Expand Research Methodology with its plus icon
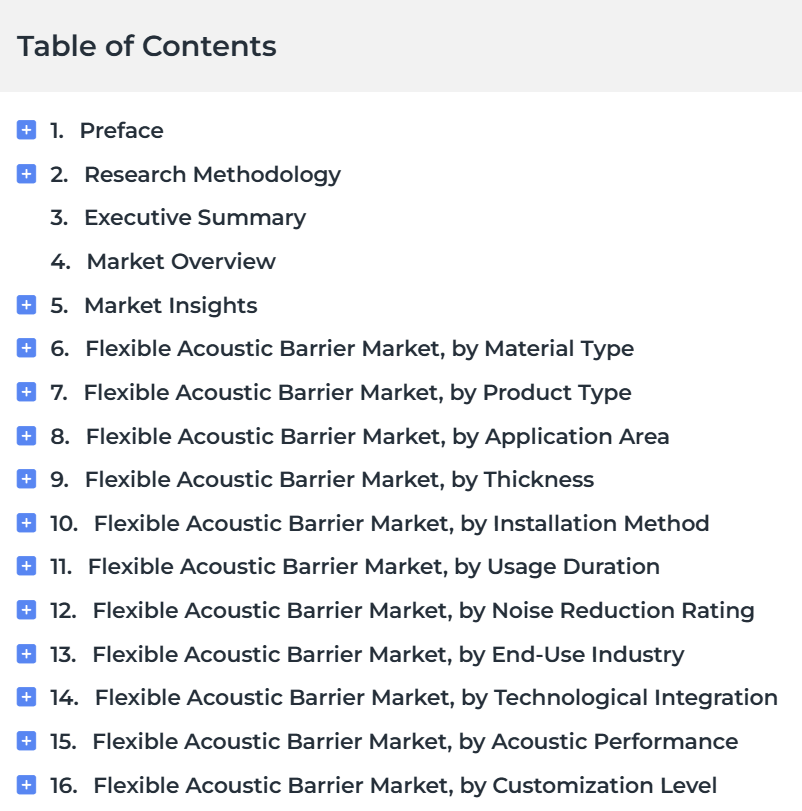 [x=26, y=174]
